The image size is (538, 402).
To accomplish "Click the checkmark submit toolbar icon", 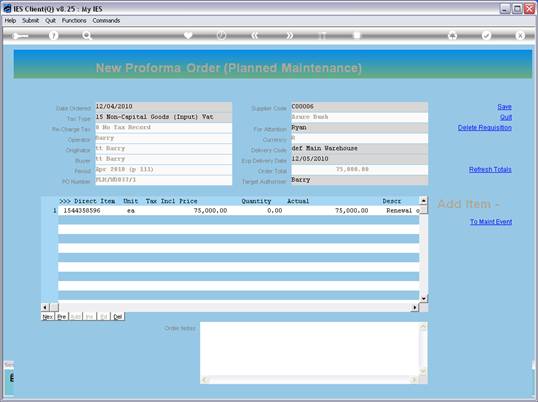I will [486, 35].
